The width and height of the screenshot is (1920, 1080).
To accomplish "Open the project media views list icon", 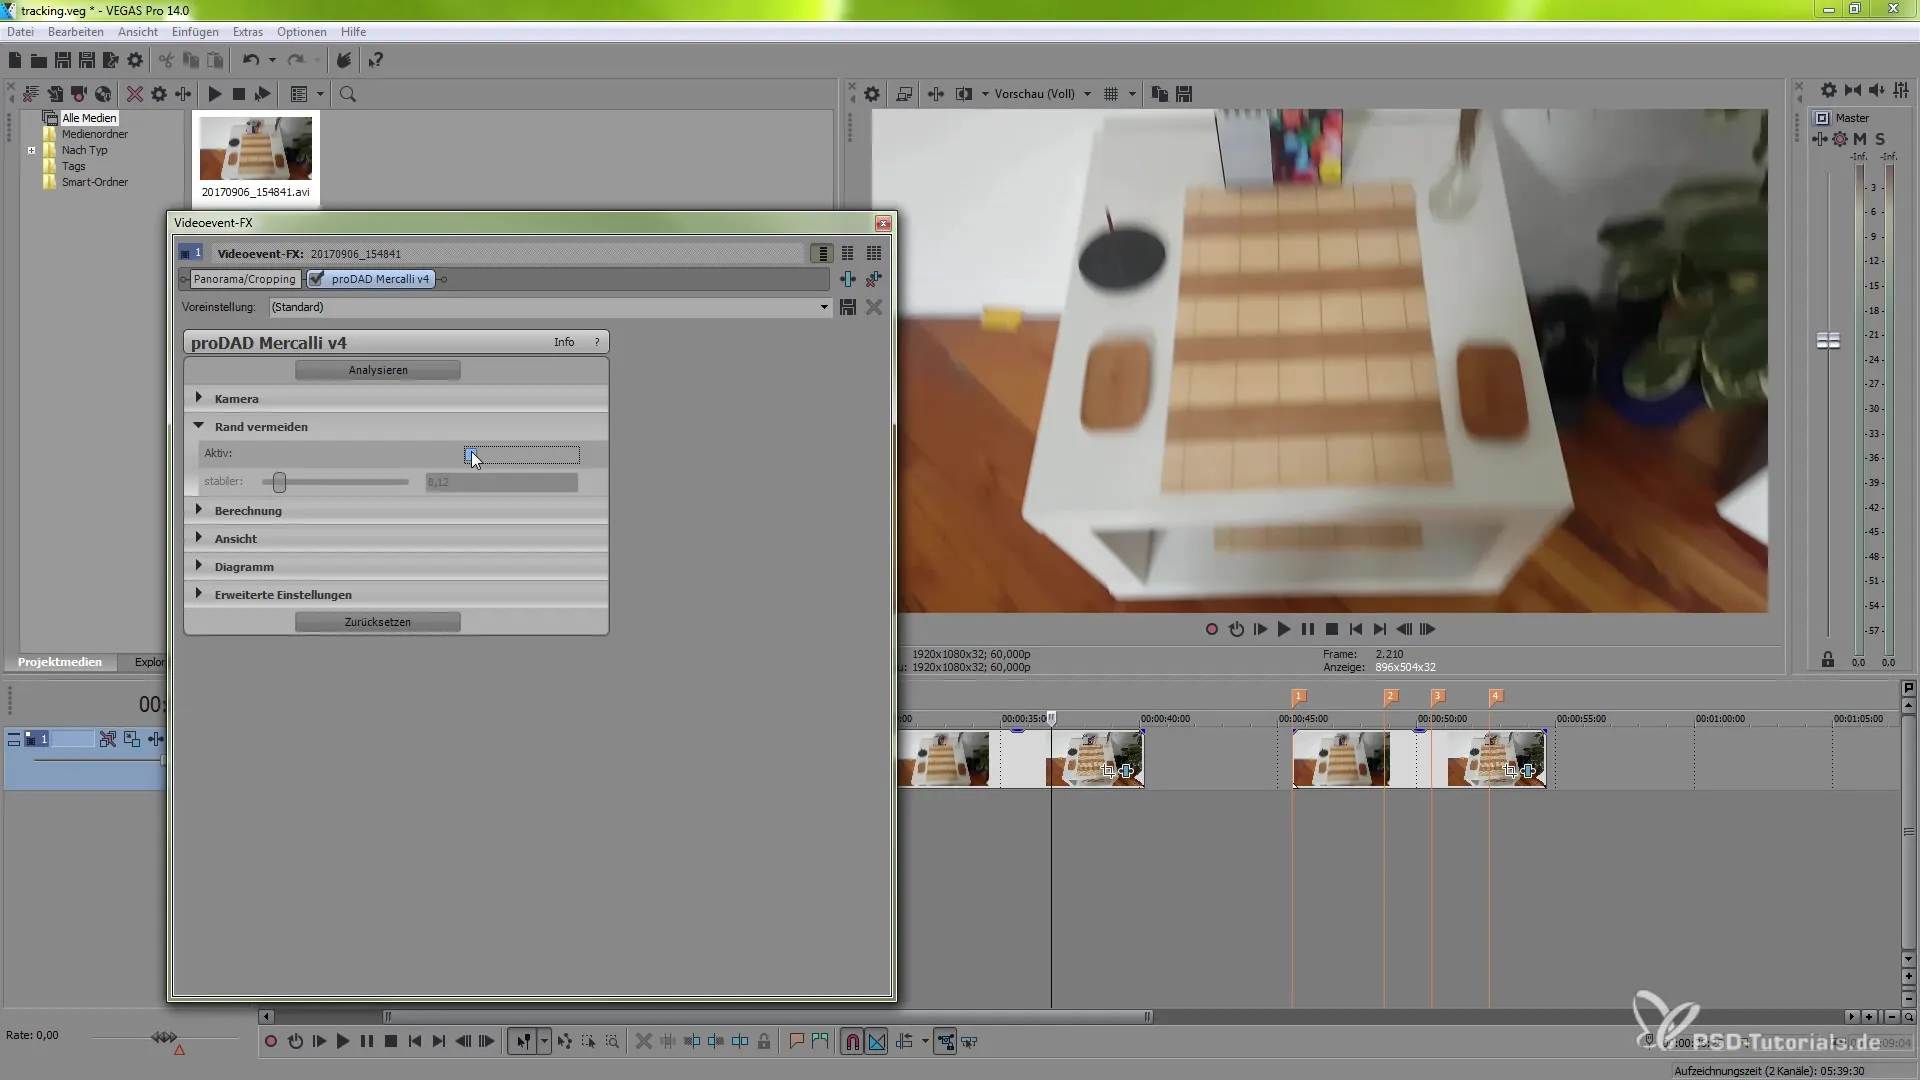I will click(298, 94).
